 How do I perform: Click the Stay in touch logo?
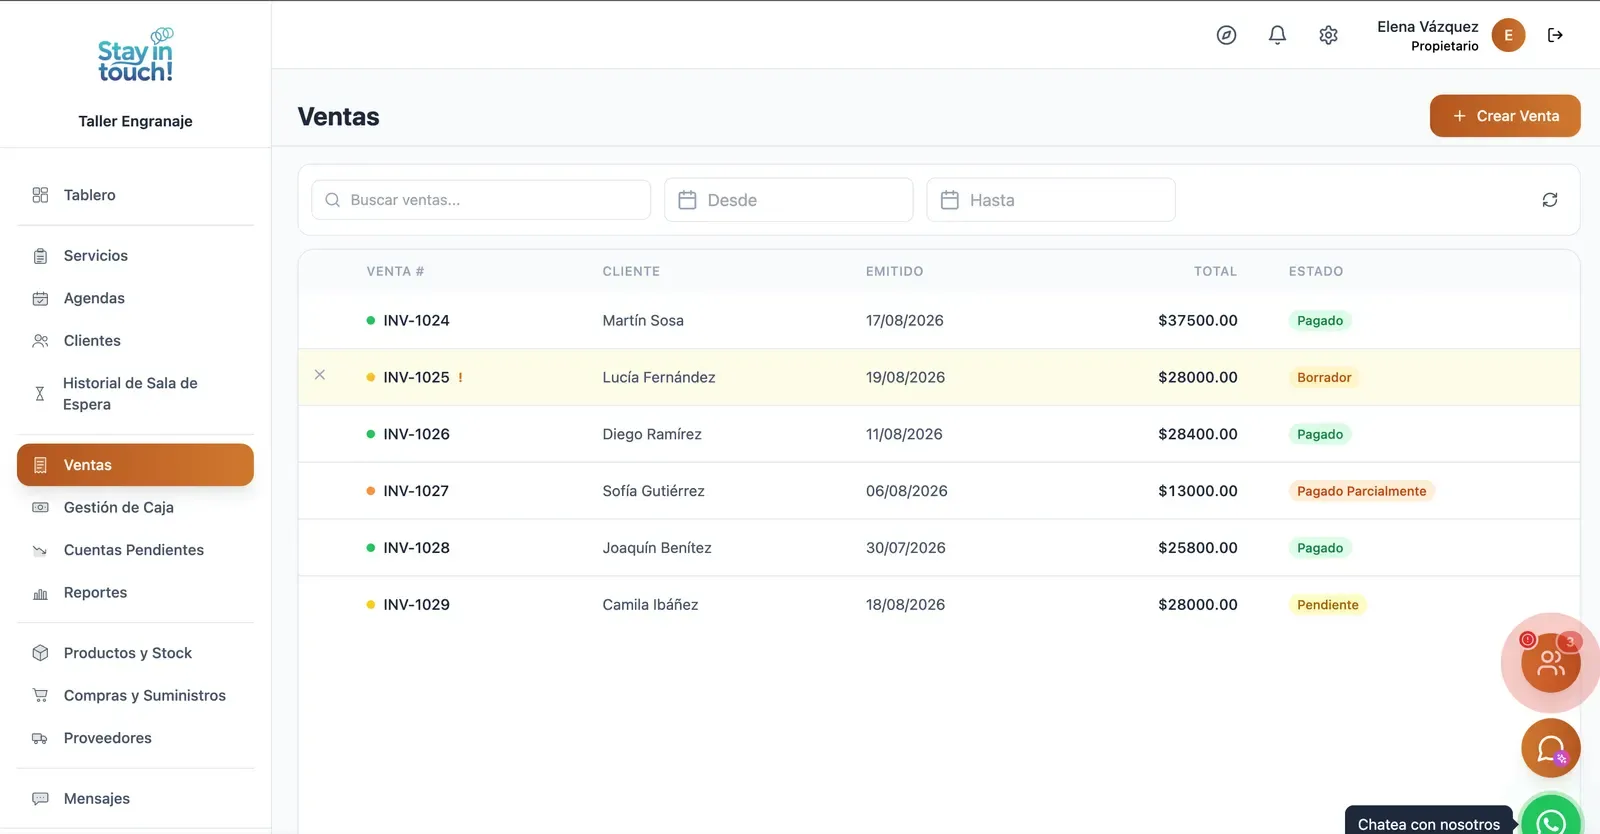click(136, 56)
